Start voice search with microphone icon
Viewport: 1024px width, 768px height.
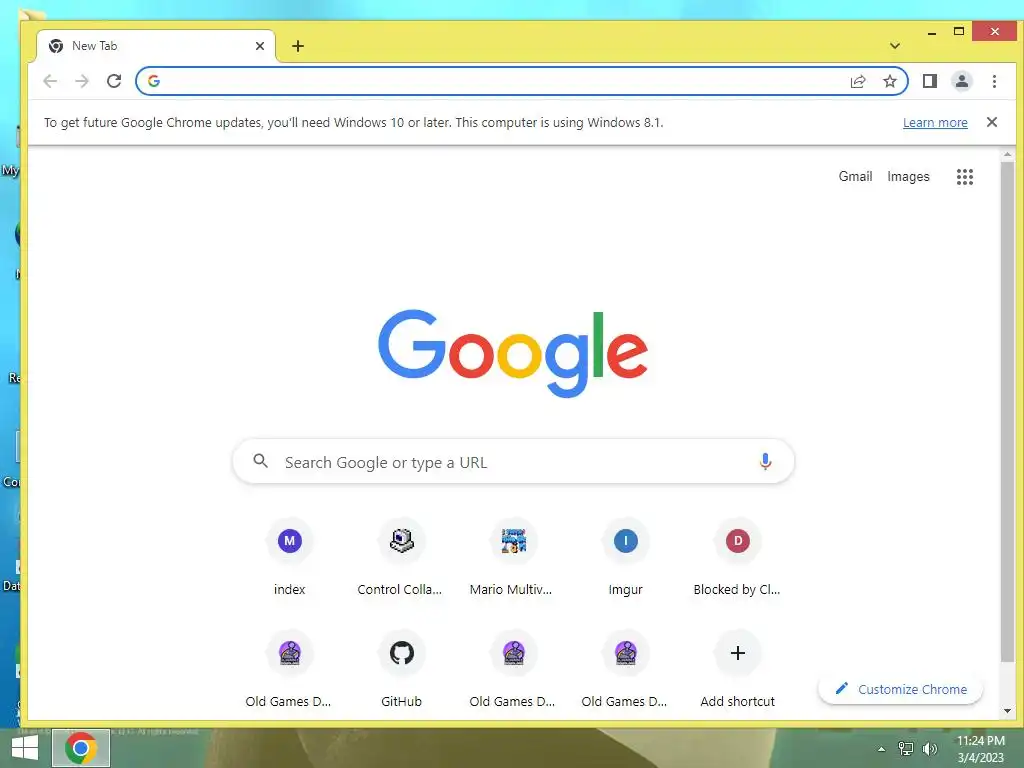click(765, 462)
